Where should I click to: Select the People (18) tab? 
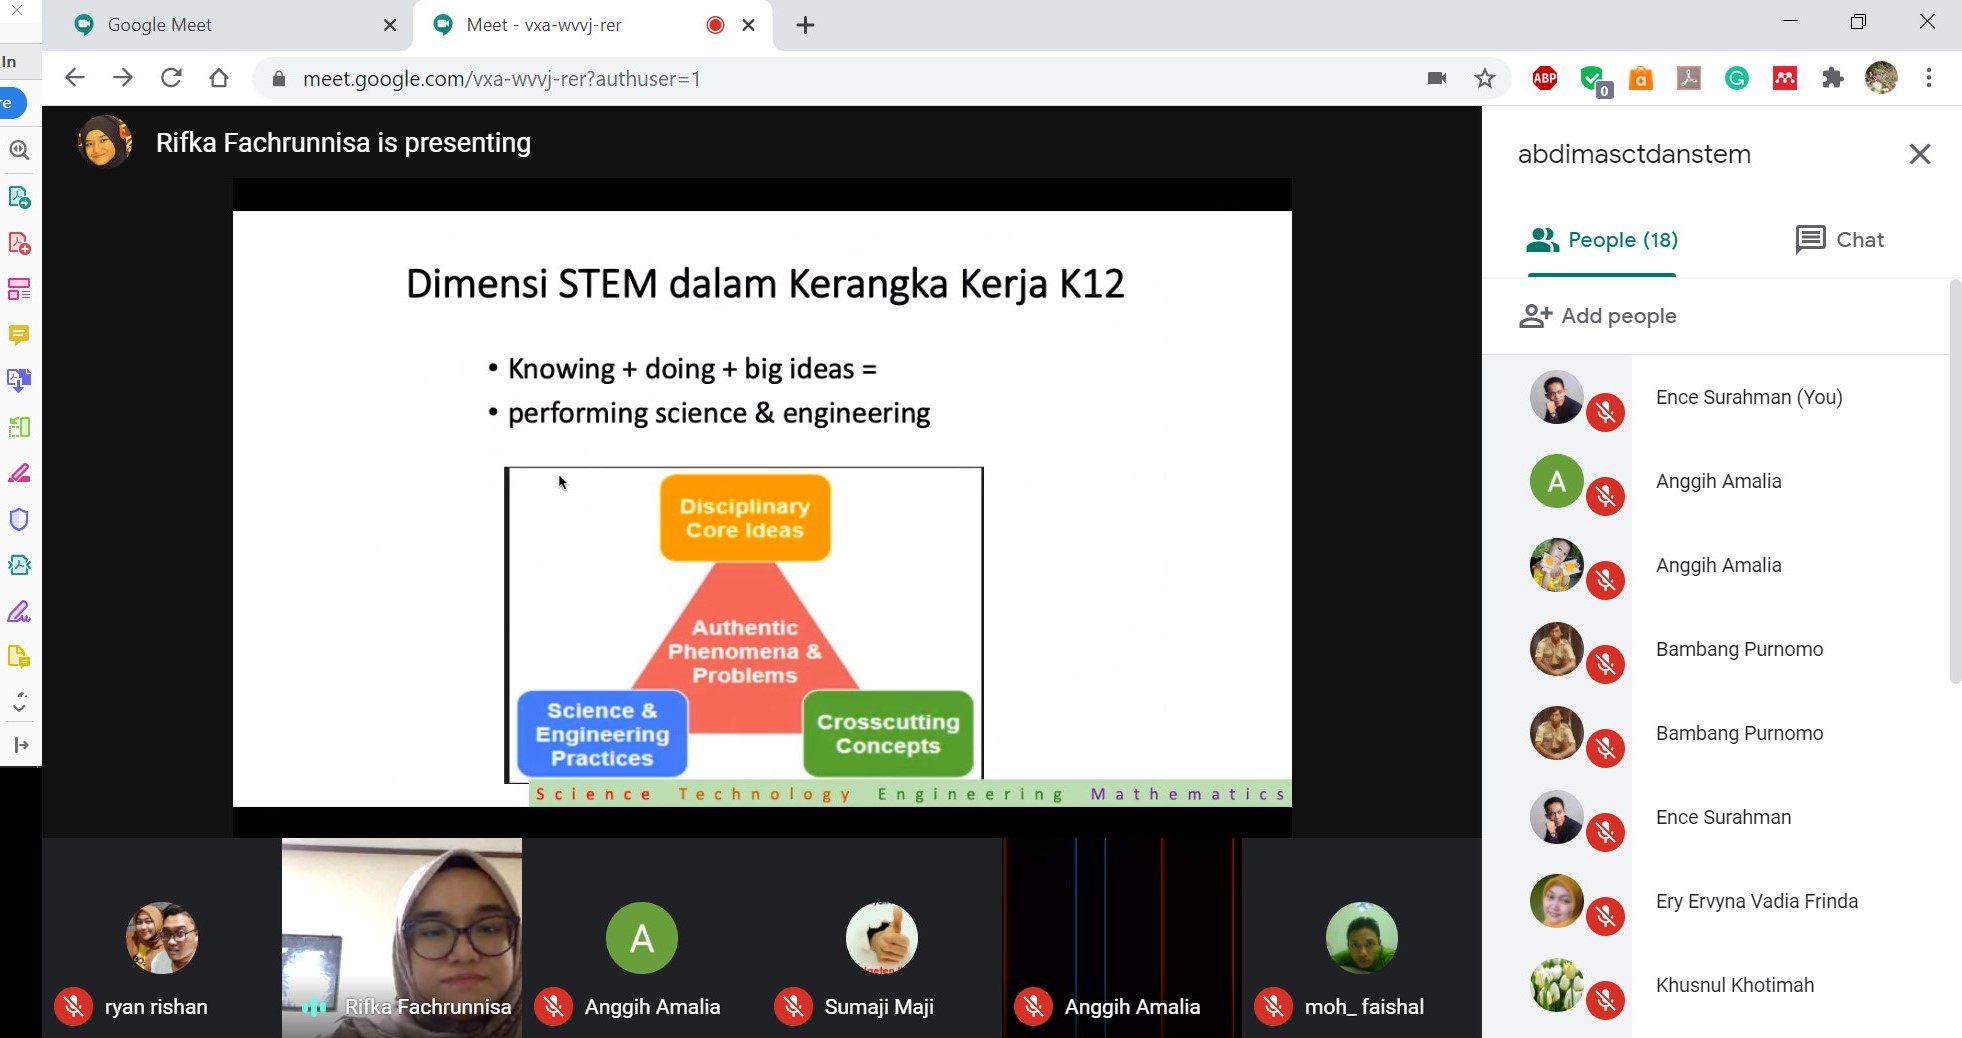click(x=1602, y=240)
